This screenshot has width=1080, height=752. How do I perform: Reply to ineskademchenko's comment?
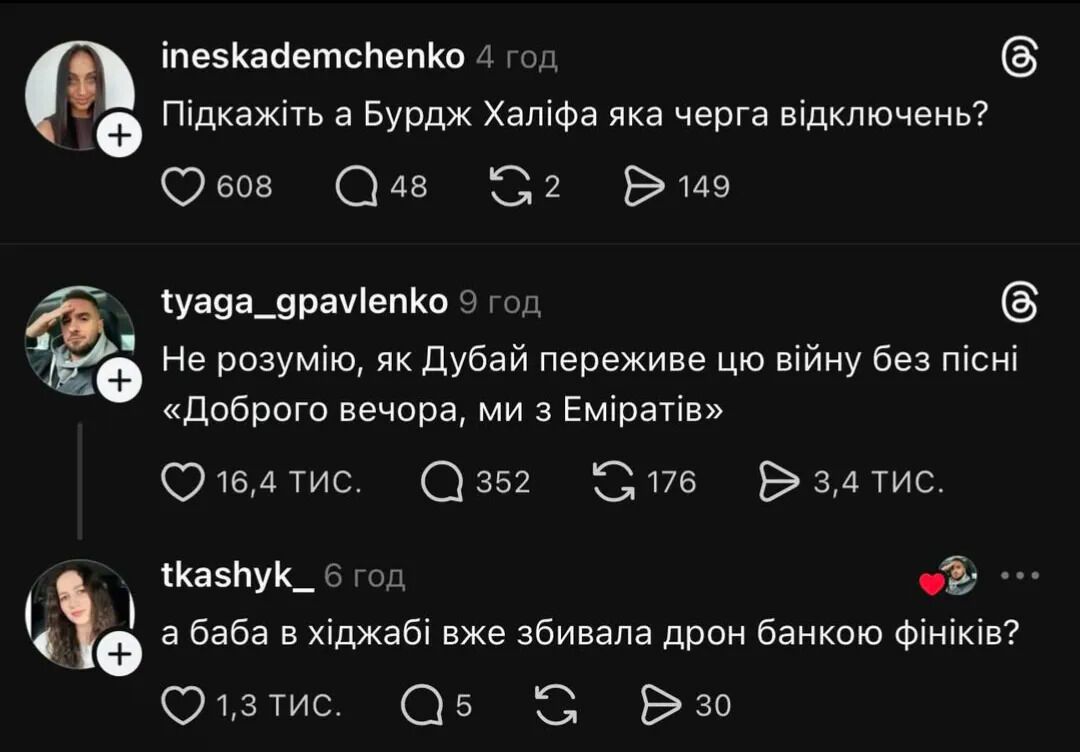[x=358, y=184]
